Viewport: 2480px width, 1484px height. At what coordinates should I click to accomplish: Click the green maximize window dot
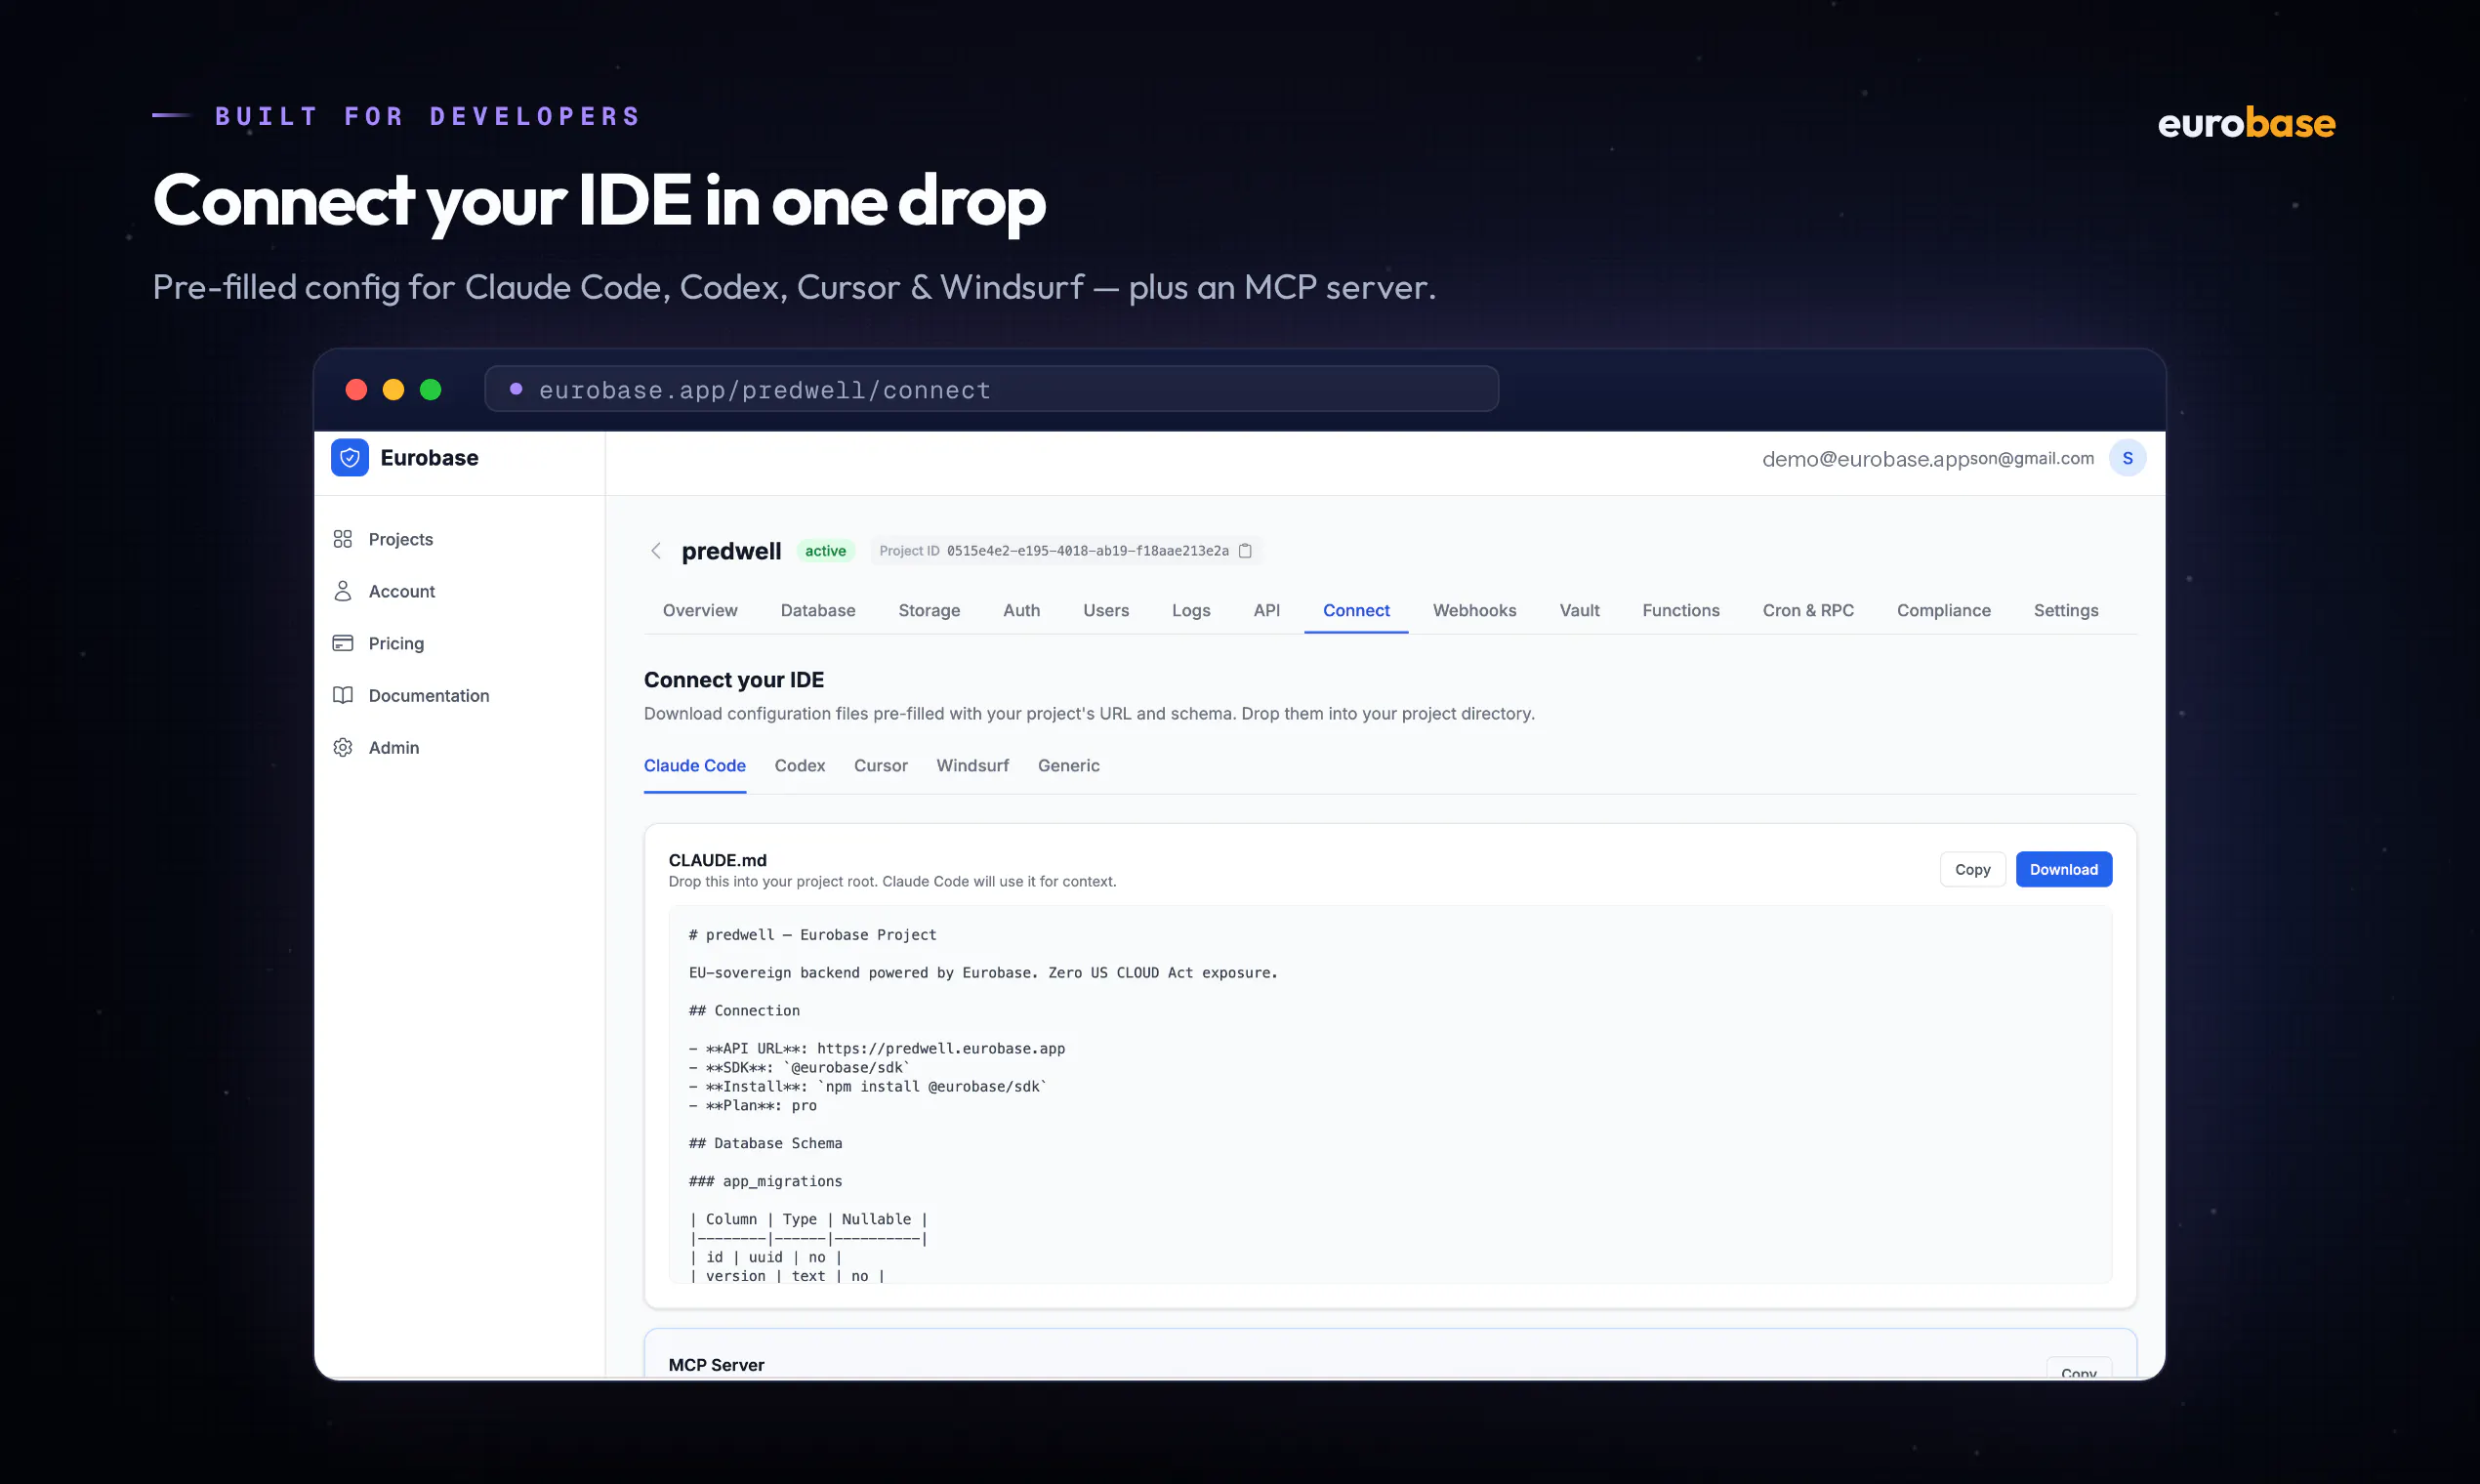click(x=430, y=390)
